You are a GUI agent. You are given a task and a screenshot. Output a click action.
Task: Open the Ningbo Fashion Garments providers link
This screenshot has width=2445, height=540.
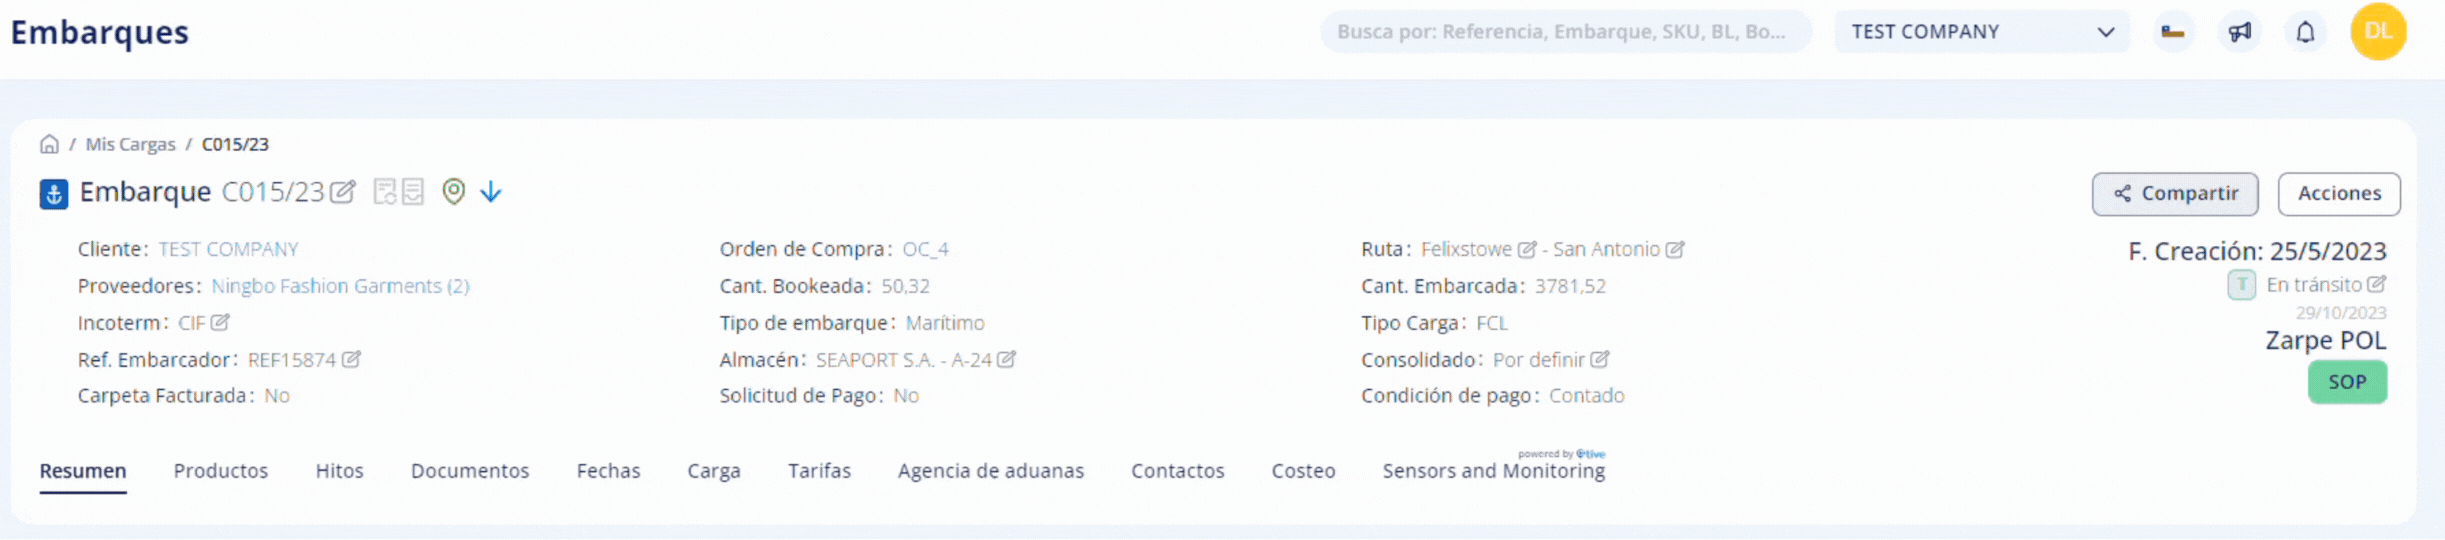tap(340, 286)
